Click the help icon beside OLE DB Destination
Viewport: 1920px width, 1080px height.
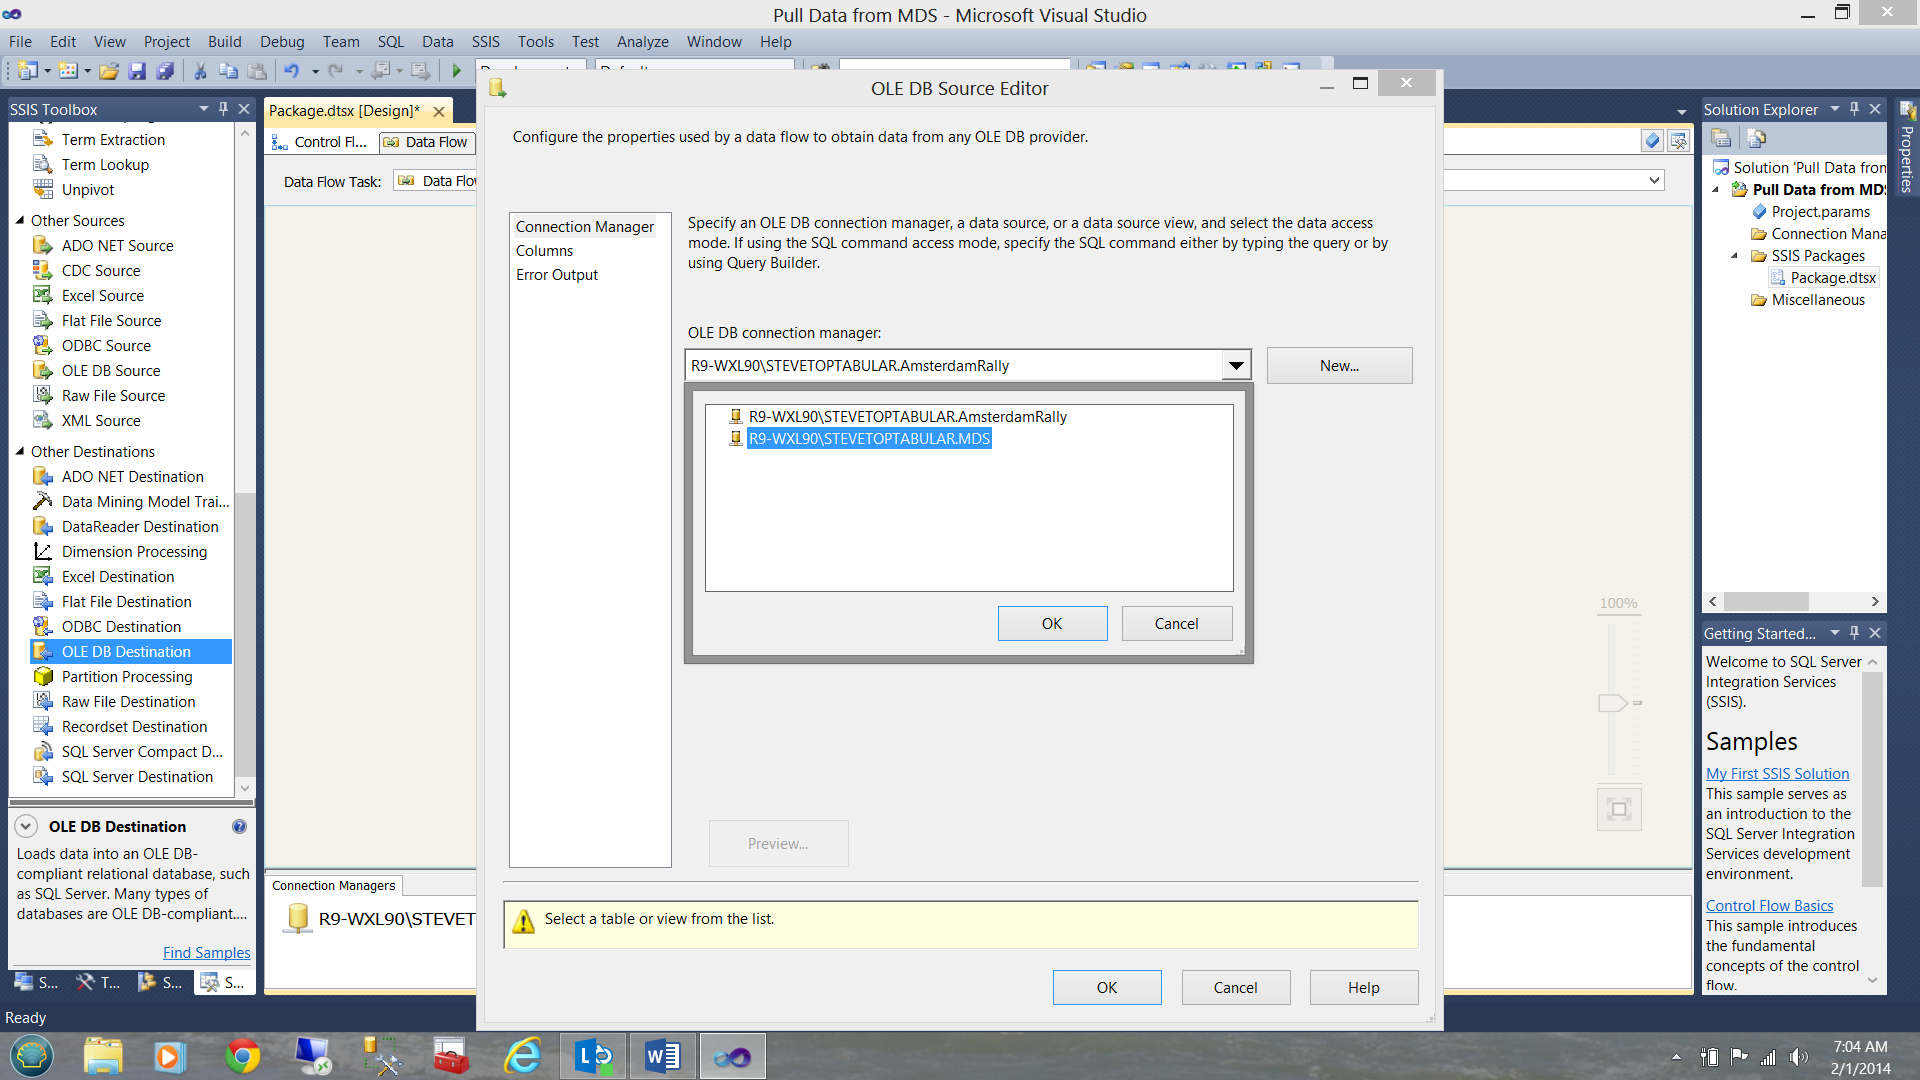pos(239,826)
